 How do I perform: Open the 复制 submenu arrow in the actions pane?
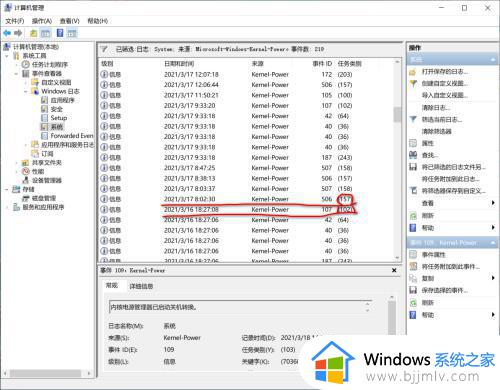click(x=493, y=278)
